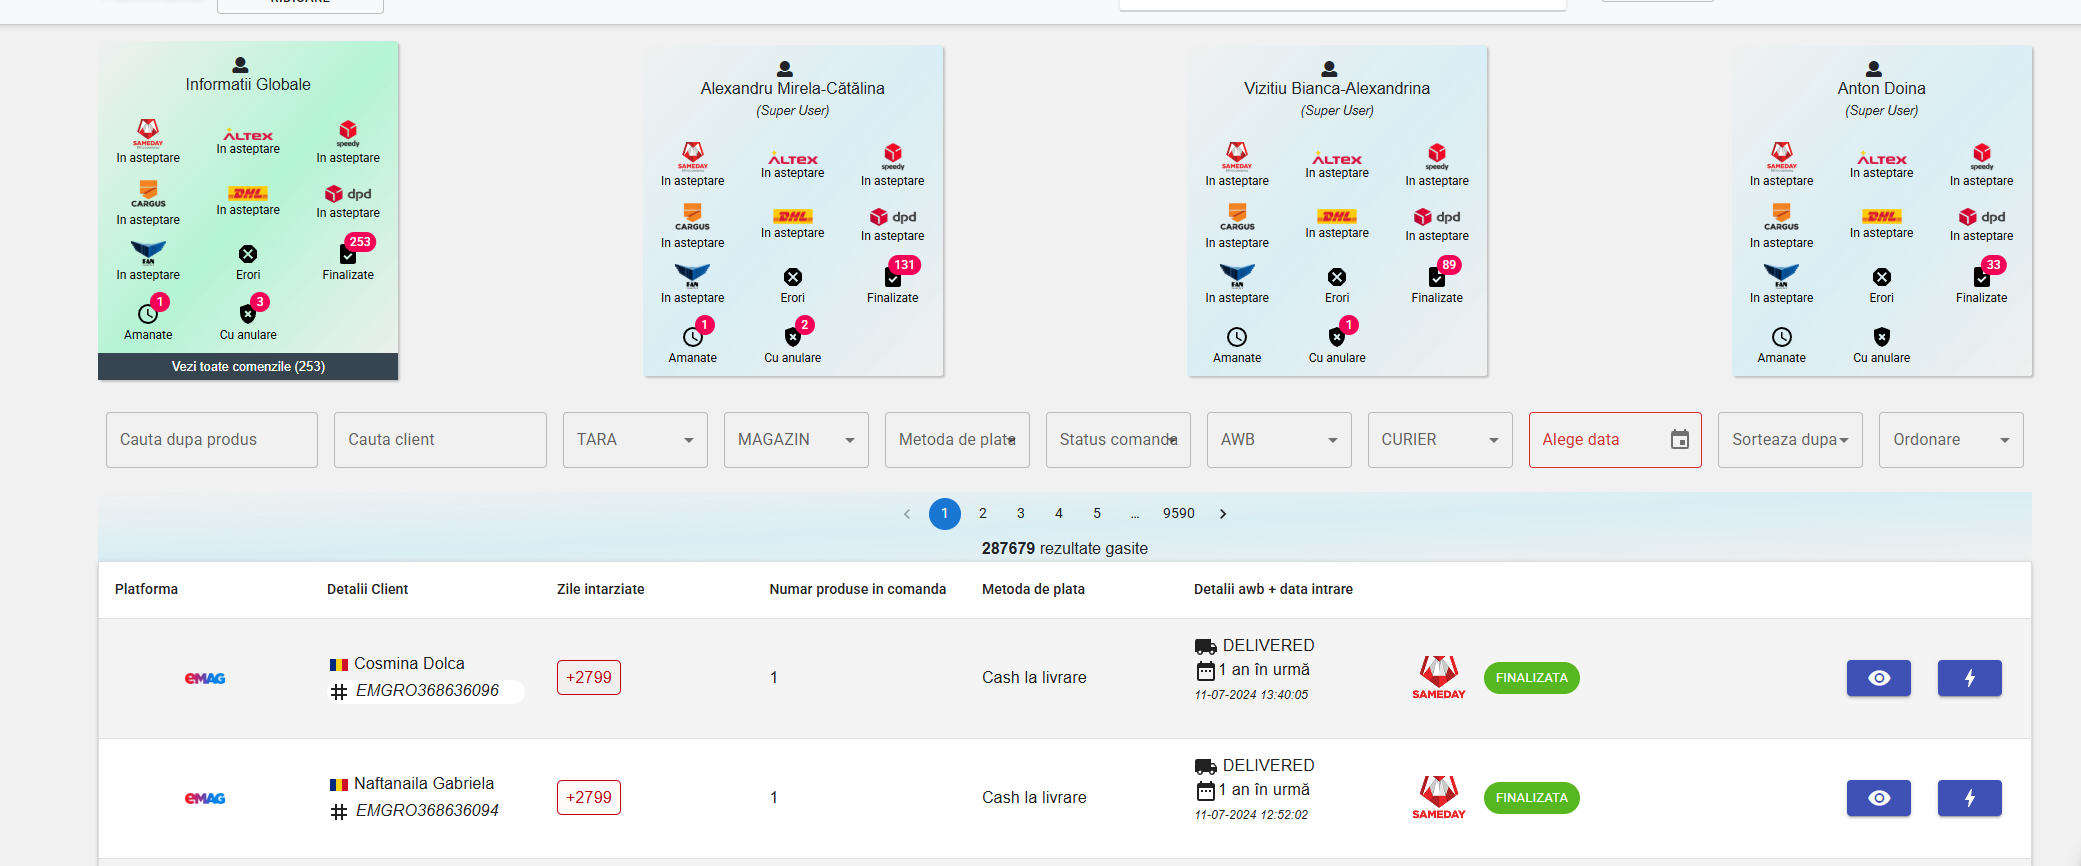View Naftanaila Gabriela order with eye button

[x=1878, y=798]
